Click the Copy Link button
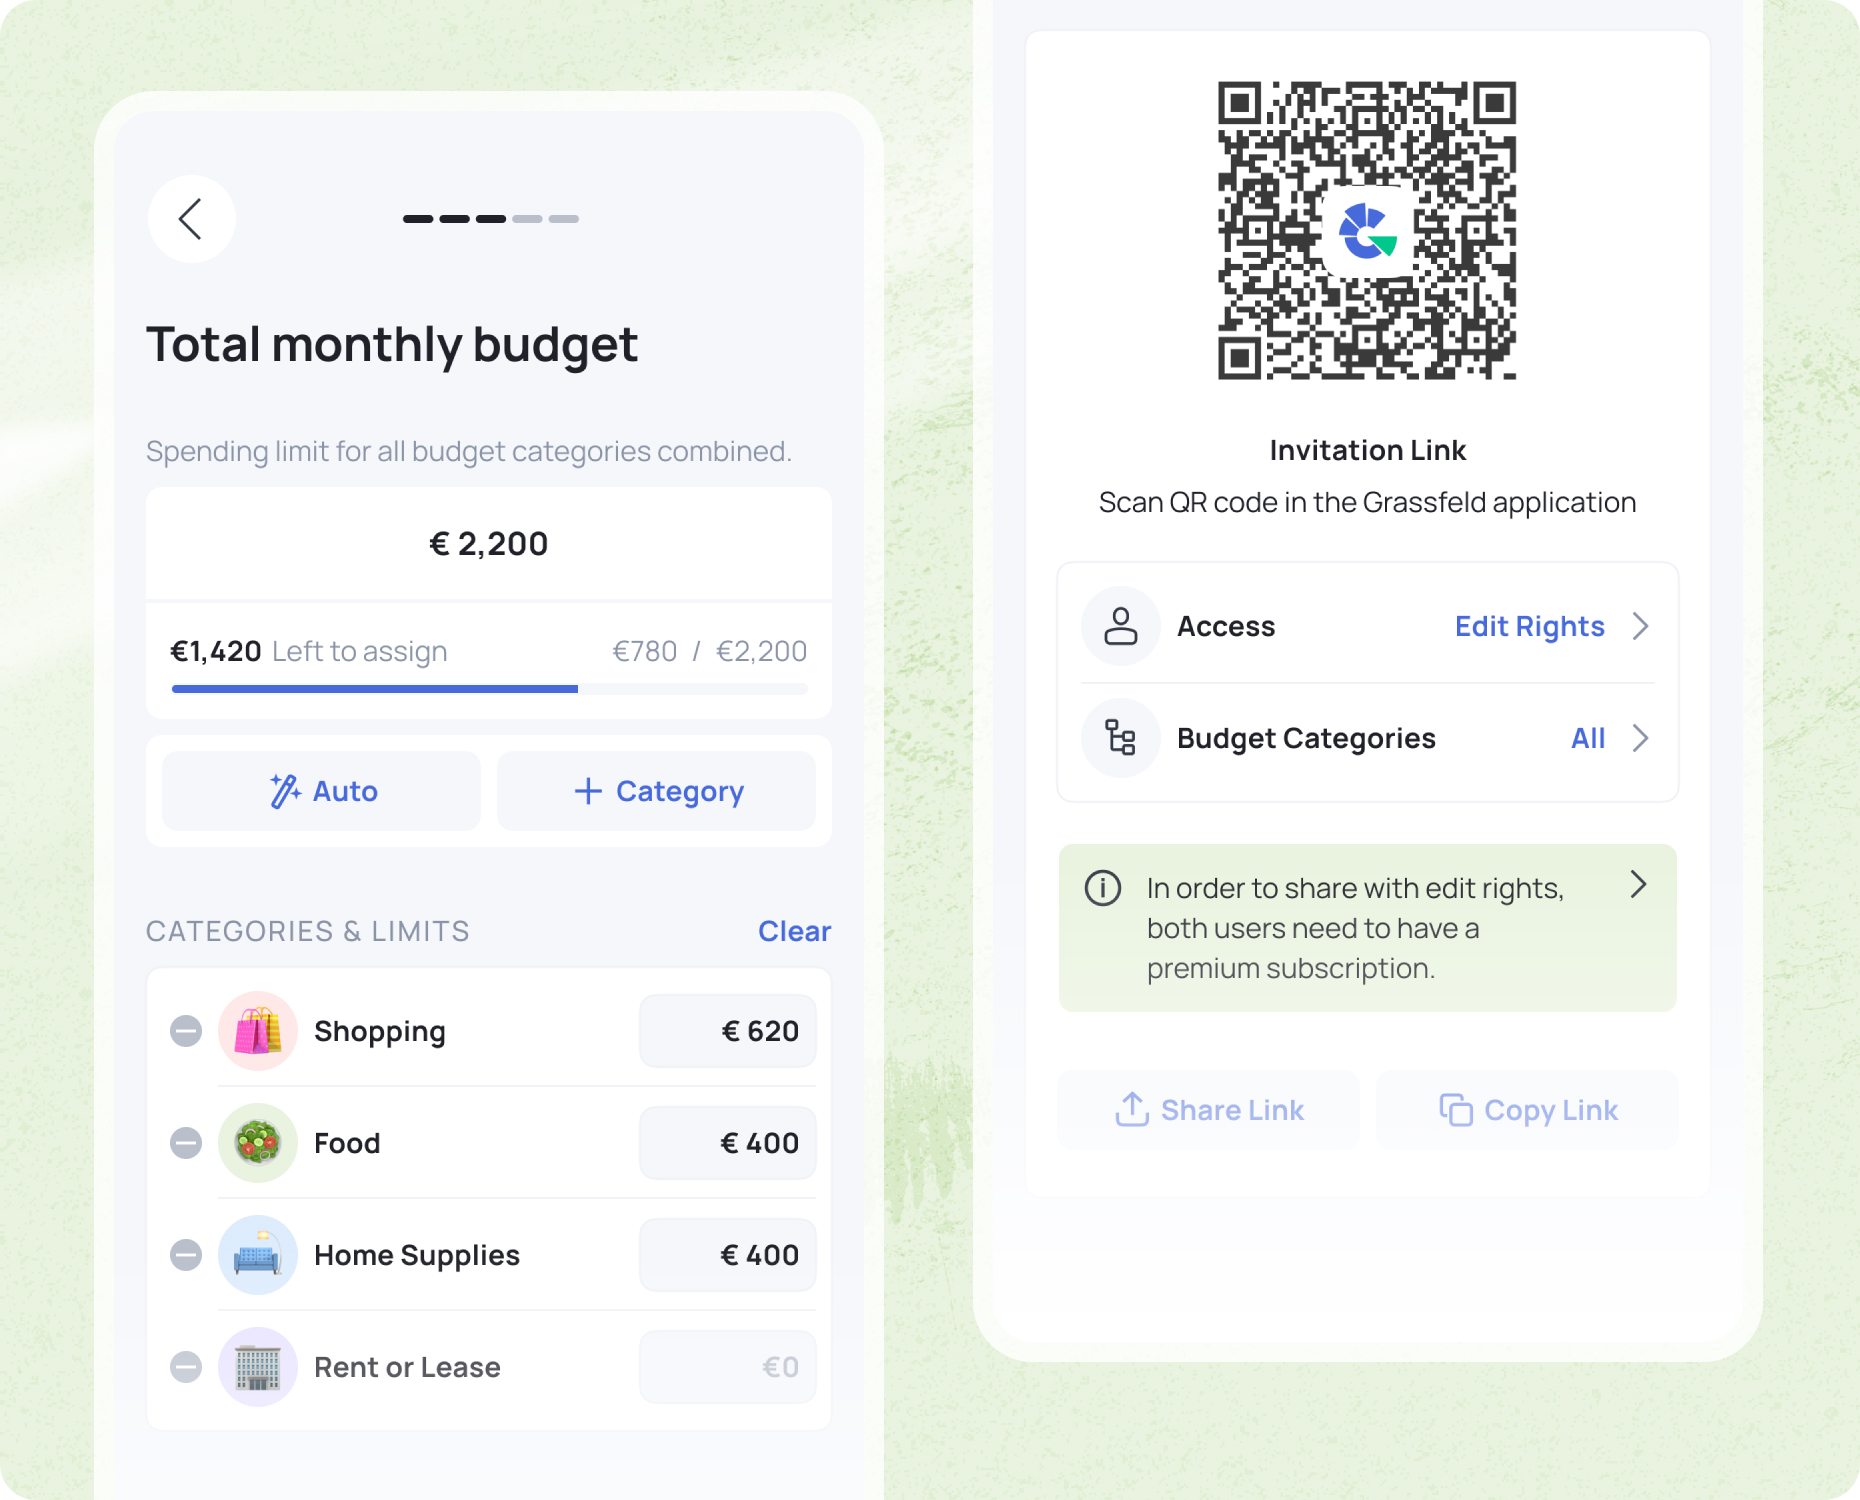 (x=1528, y=1110)
